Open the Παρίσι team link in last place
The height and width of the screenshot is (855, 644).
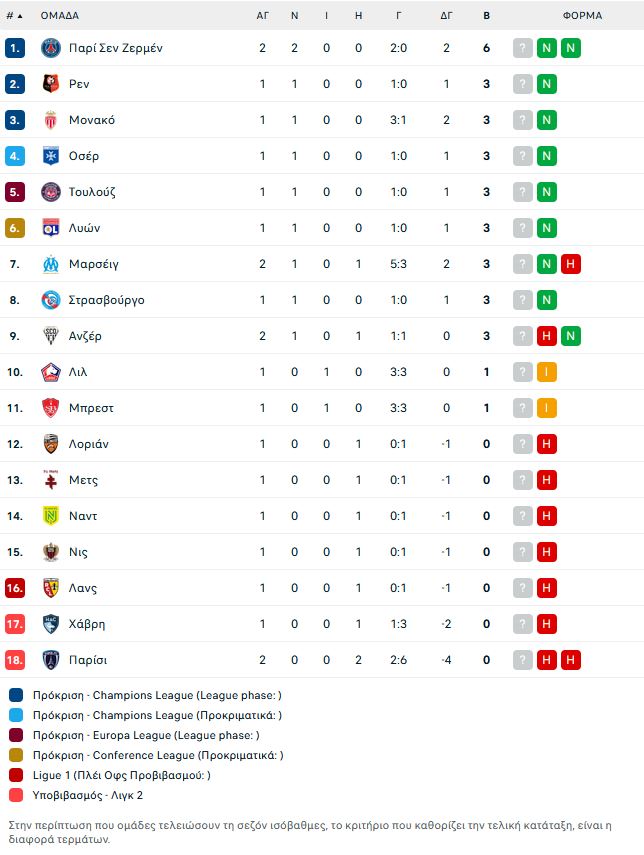pos(88,660)
